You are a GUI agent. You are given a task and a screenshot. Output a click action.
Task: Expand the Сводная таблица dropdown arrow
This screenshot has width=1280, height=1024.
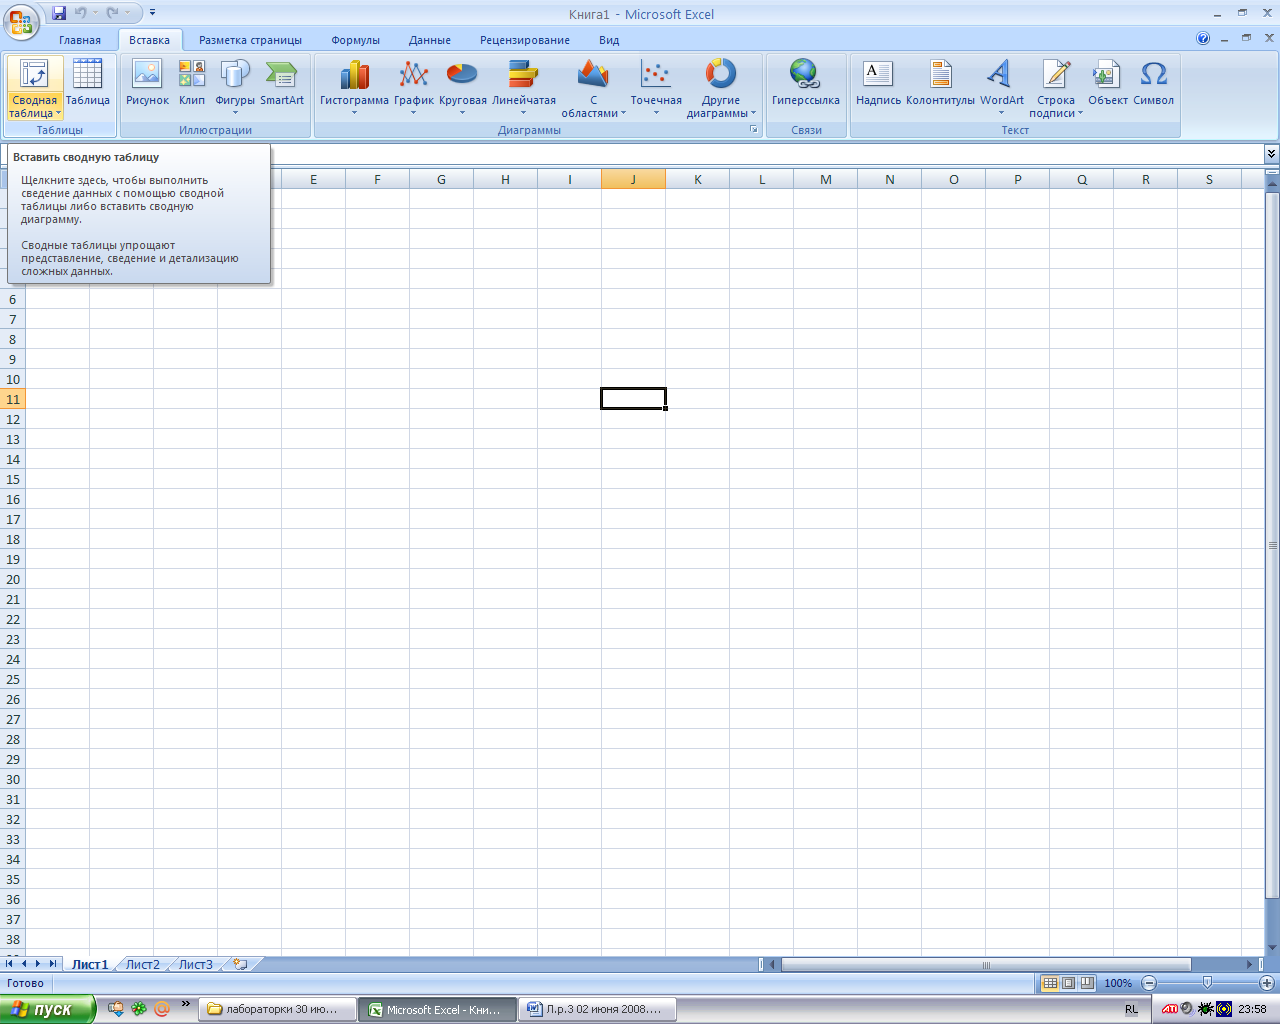tap(59, 114)
